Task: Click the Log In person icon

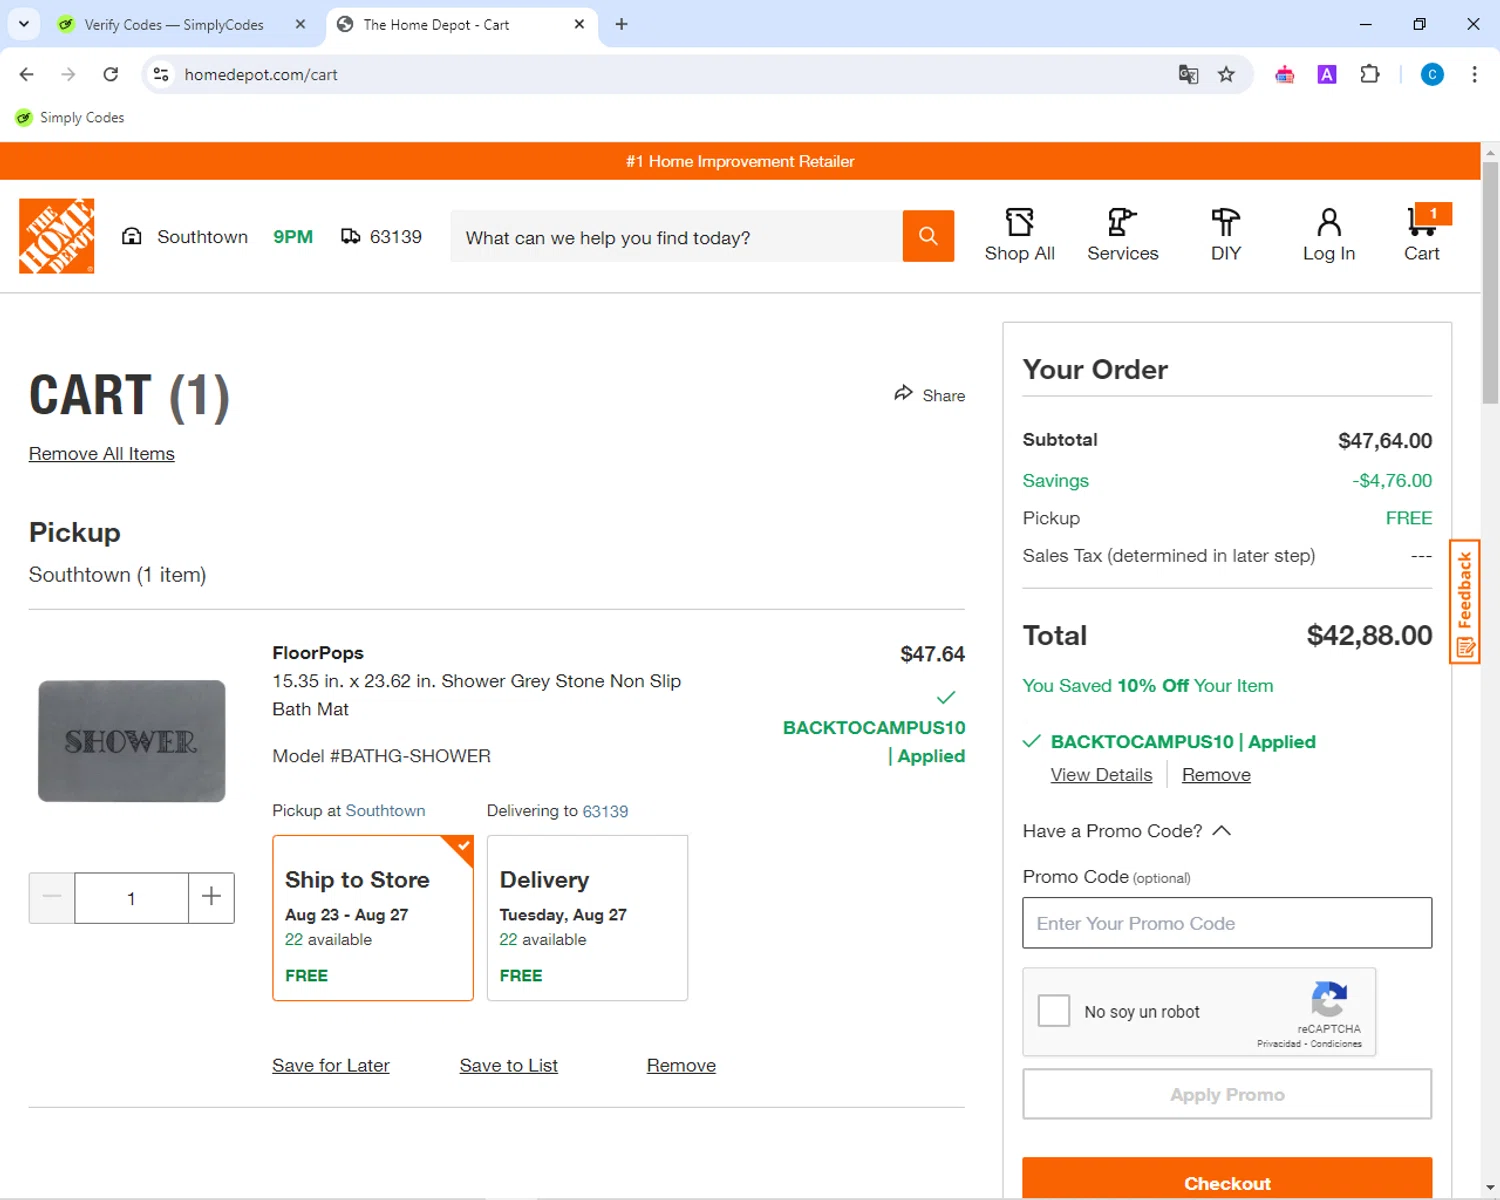Action: [1329, 222]
